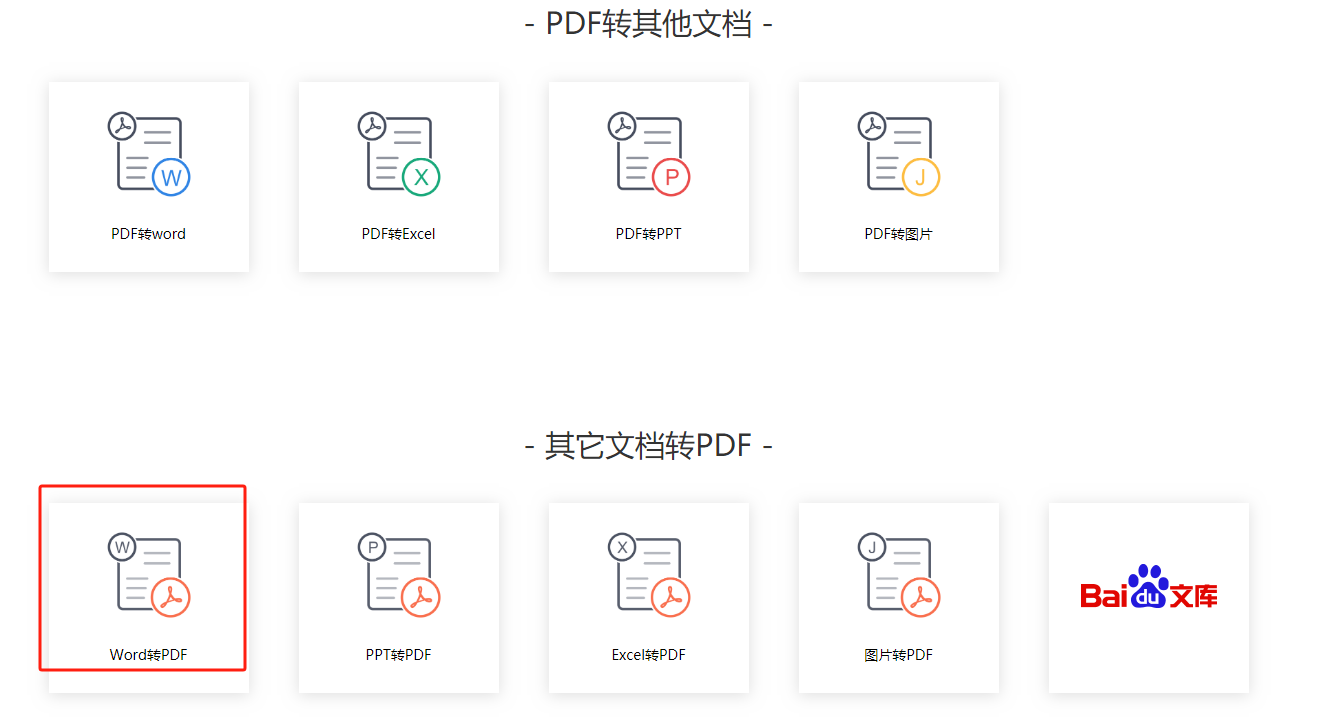Click the Word转PDF text label
Image resolution: width=1319 pixels, height=719 pixels.
[149, 655]
